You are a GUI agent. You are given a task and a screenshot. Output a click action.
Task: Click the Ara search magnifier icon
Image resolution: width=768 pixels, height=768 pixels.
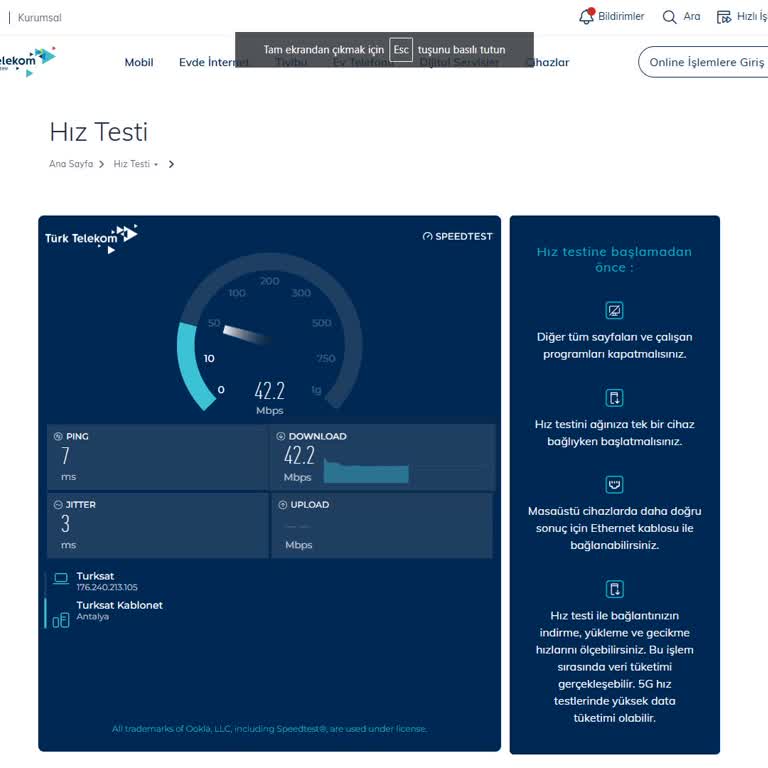point(669,17)
